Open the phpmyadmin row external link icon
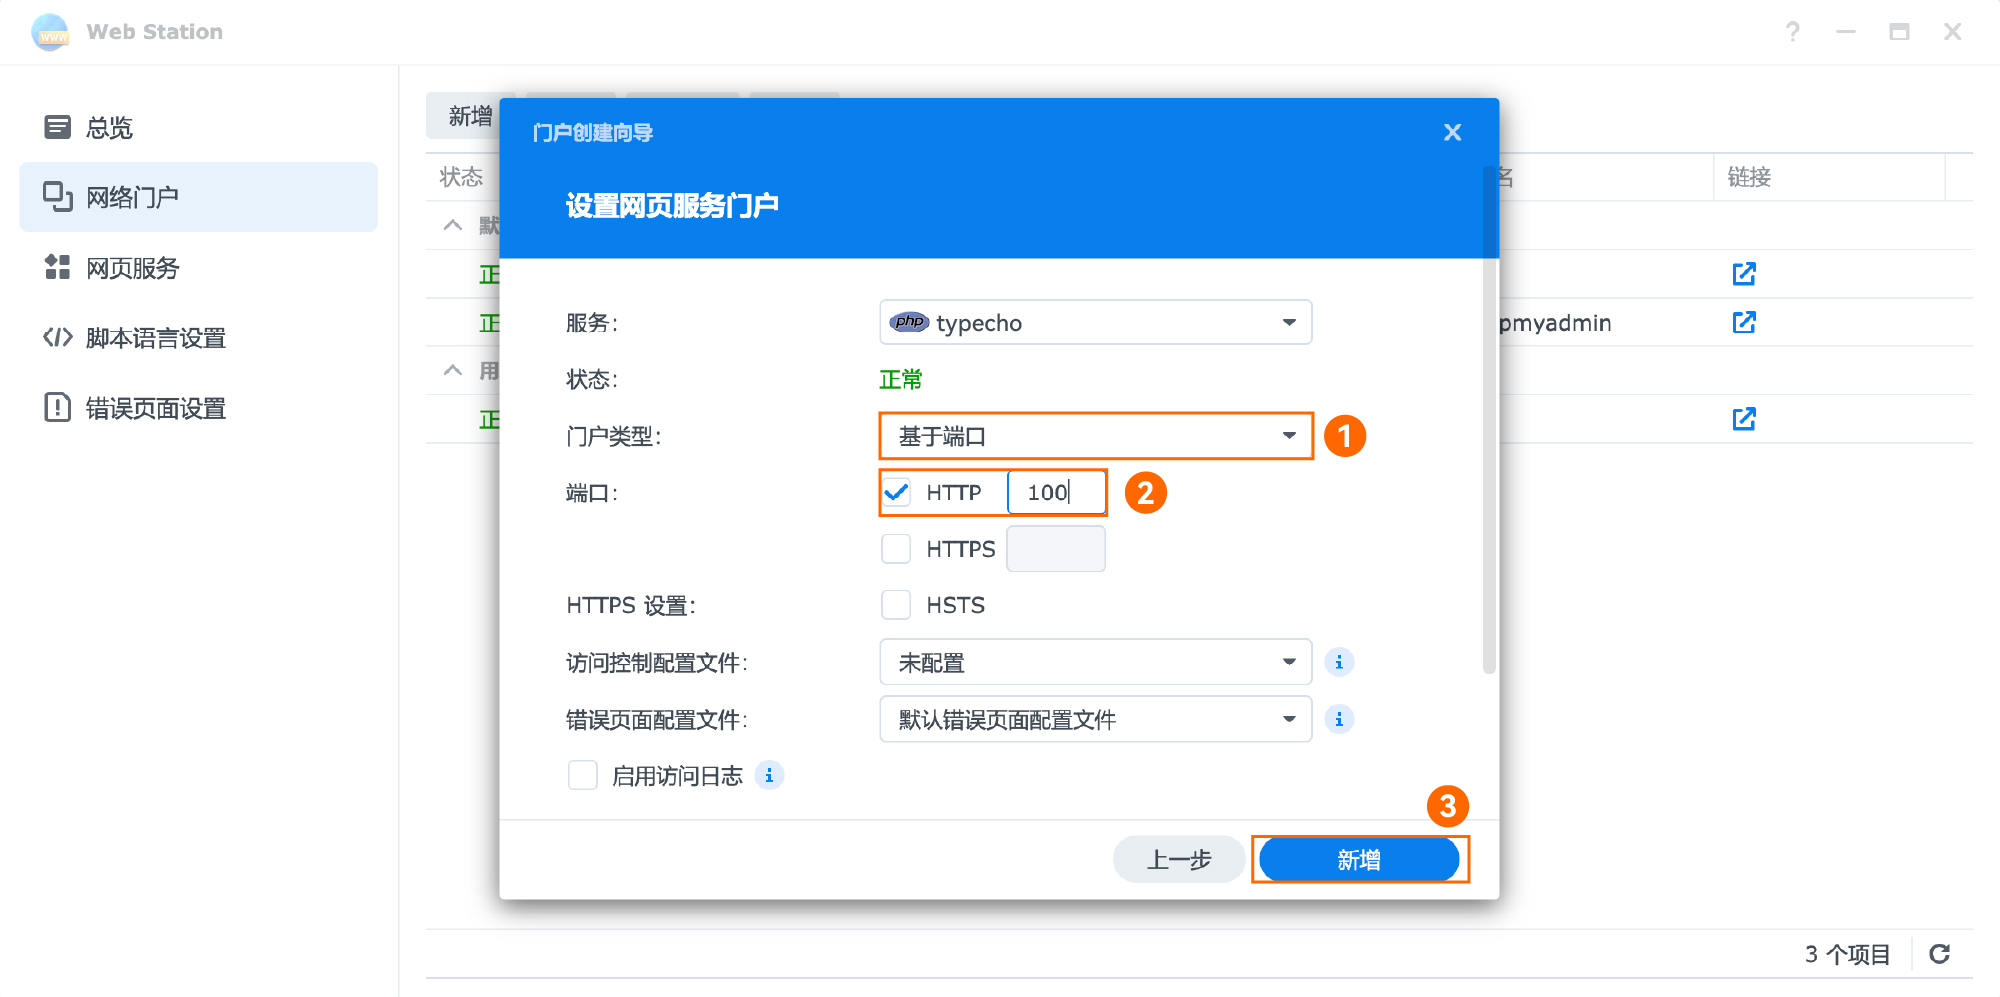This screenshot has height=997, width=2000. [x=1743, y=322]
